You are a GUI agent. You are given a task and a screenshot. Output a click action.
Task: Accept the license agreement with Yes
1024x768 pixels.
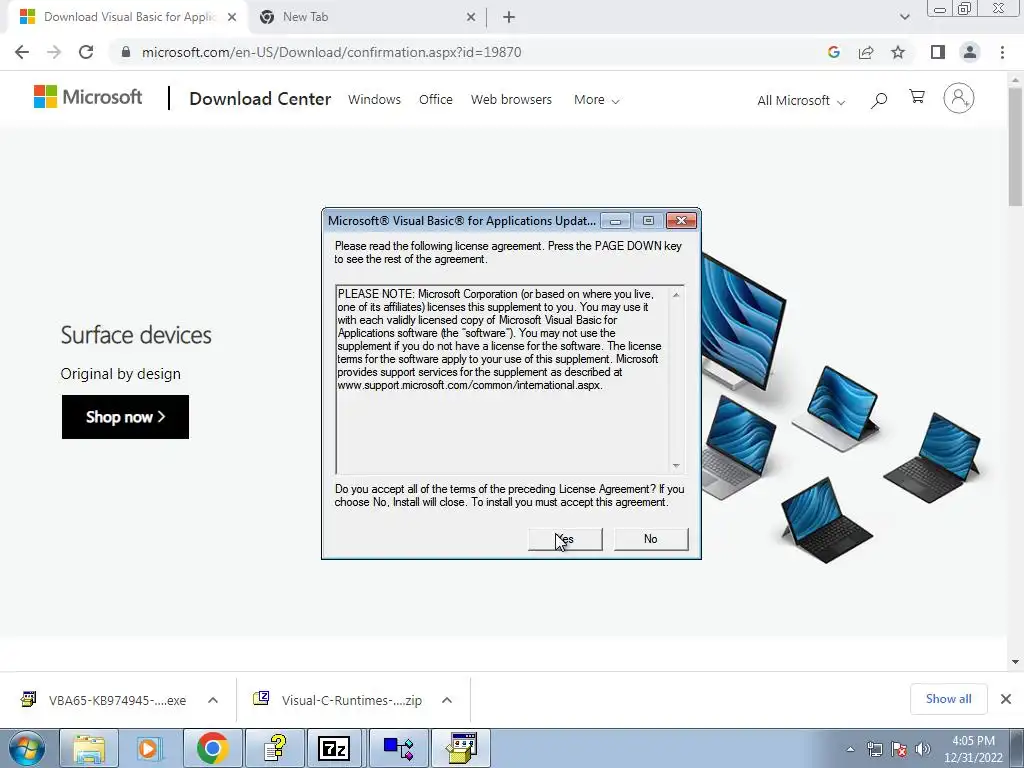click(565, 539)
